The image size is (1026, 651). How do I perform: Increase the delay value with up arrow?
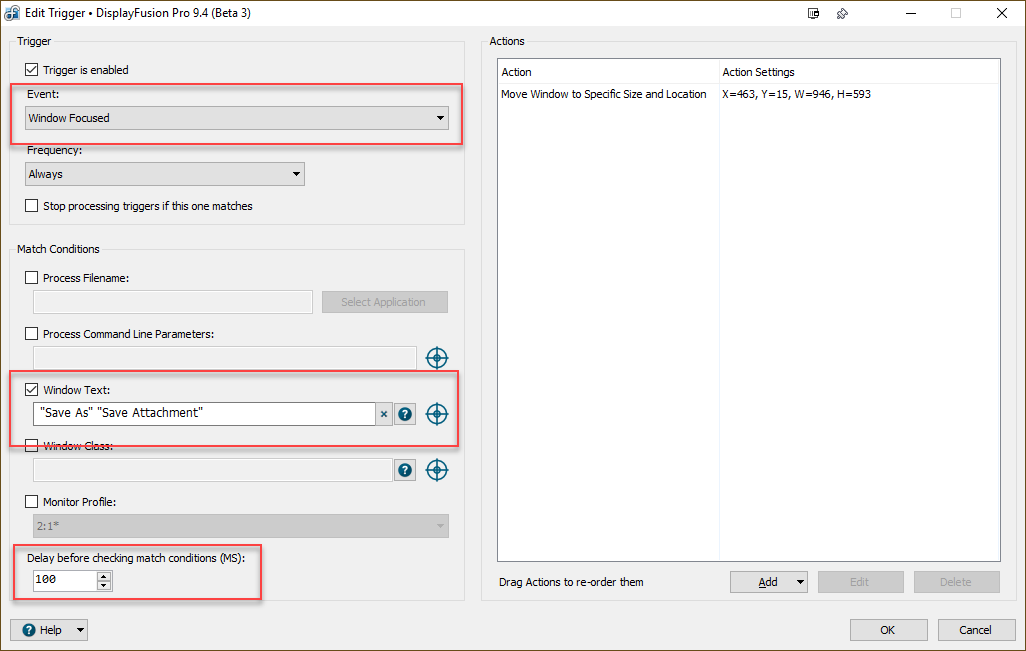(105, 575)
